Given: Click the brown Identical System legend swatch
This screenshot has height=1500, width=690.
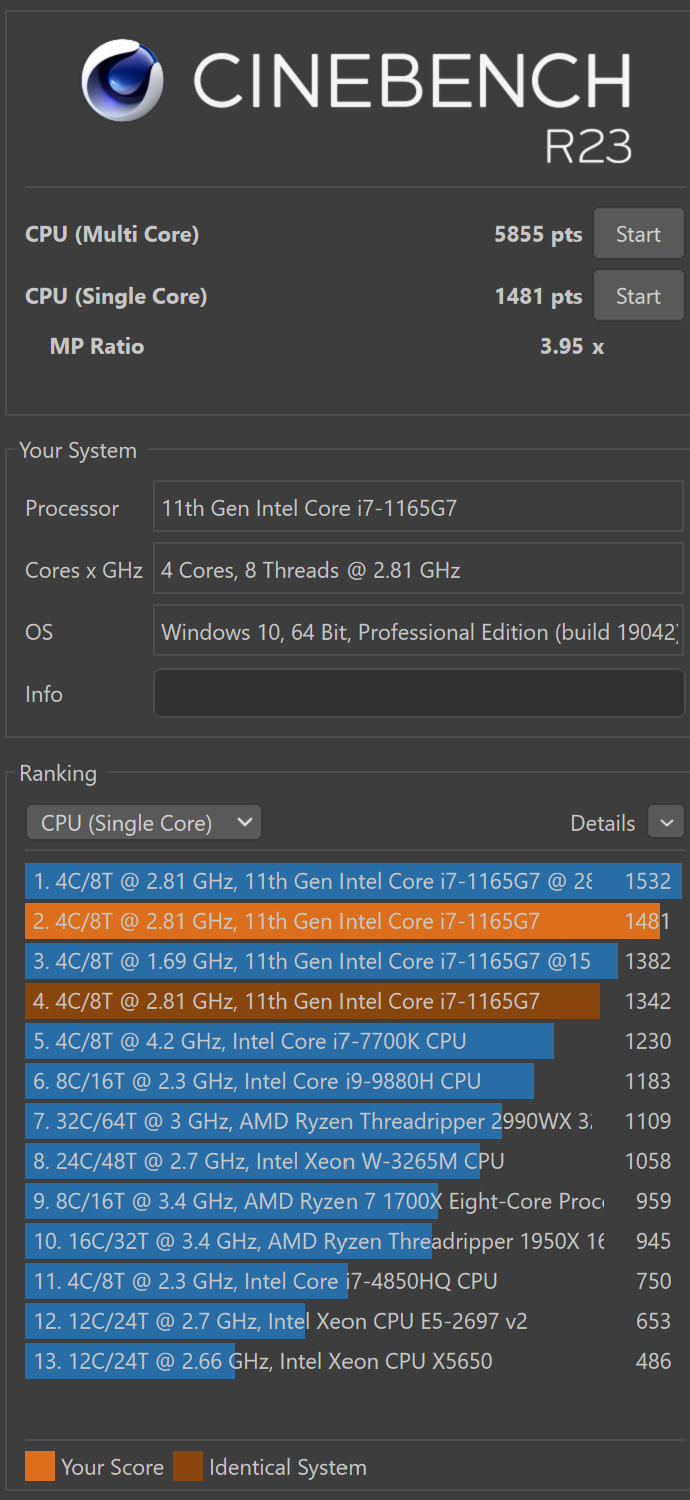Looking at the screenshot, I should [188, 1467].
